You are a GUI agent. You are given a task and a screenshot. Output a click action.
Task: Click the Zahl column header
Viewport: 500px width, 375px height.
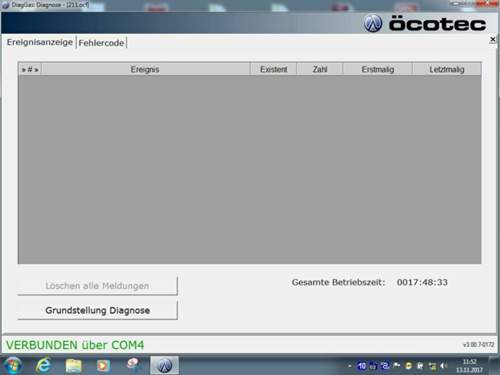(320, 69)
